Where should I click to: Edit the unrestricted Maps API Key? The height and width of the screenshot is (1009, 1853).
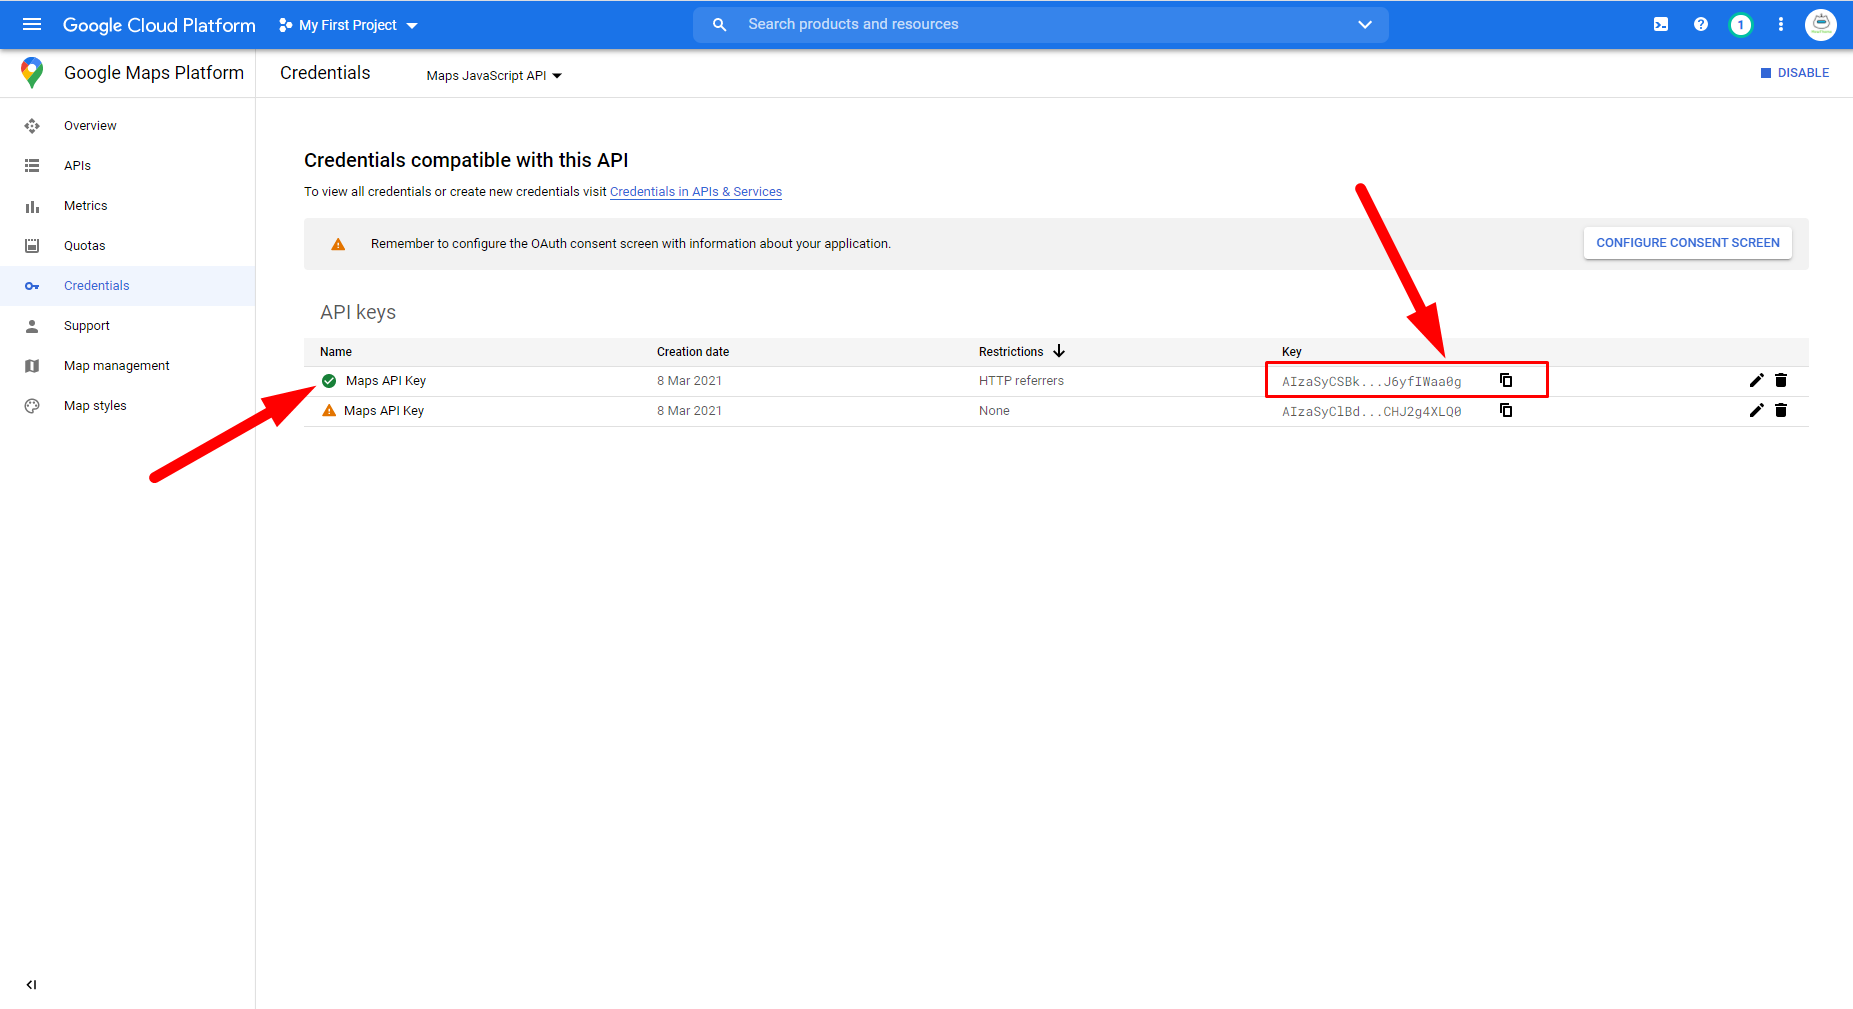pyautogui.click(x=1756, y=411)
